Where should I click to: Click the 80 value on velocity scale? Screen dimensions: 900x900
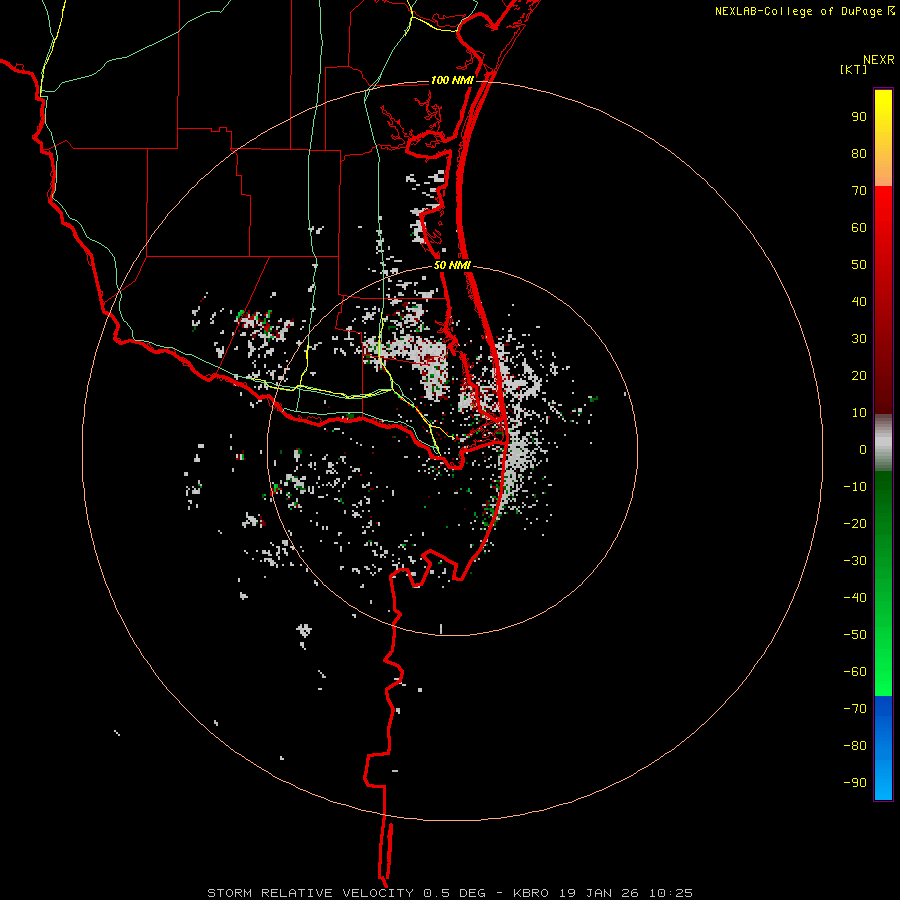(x=859, y=153)
